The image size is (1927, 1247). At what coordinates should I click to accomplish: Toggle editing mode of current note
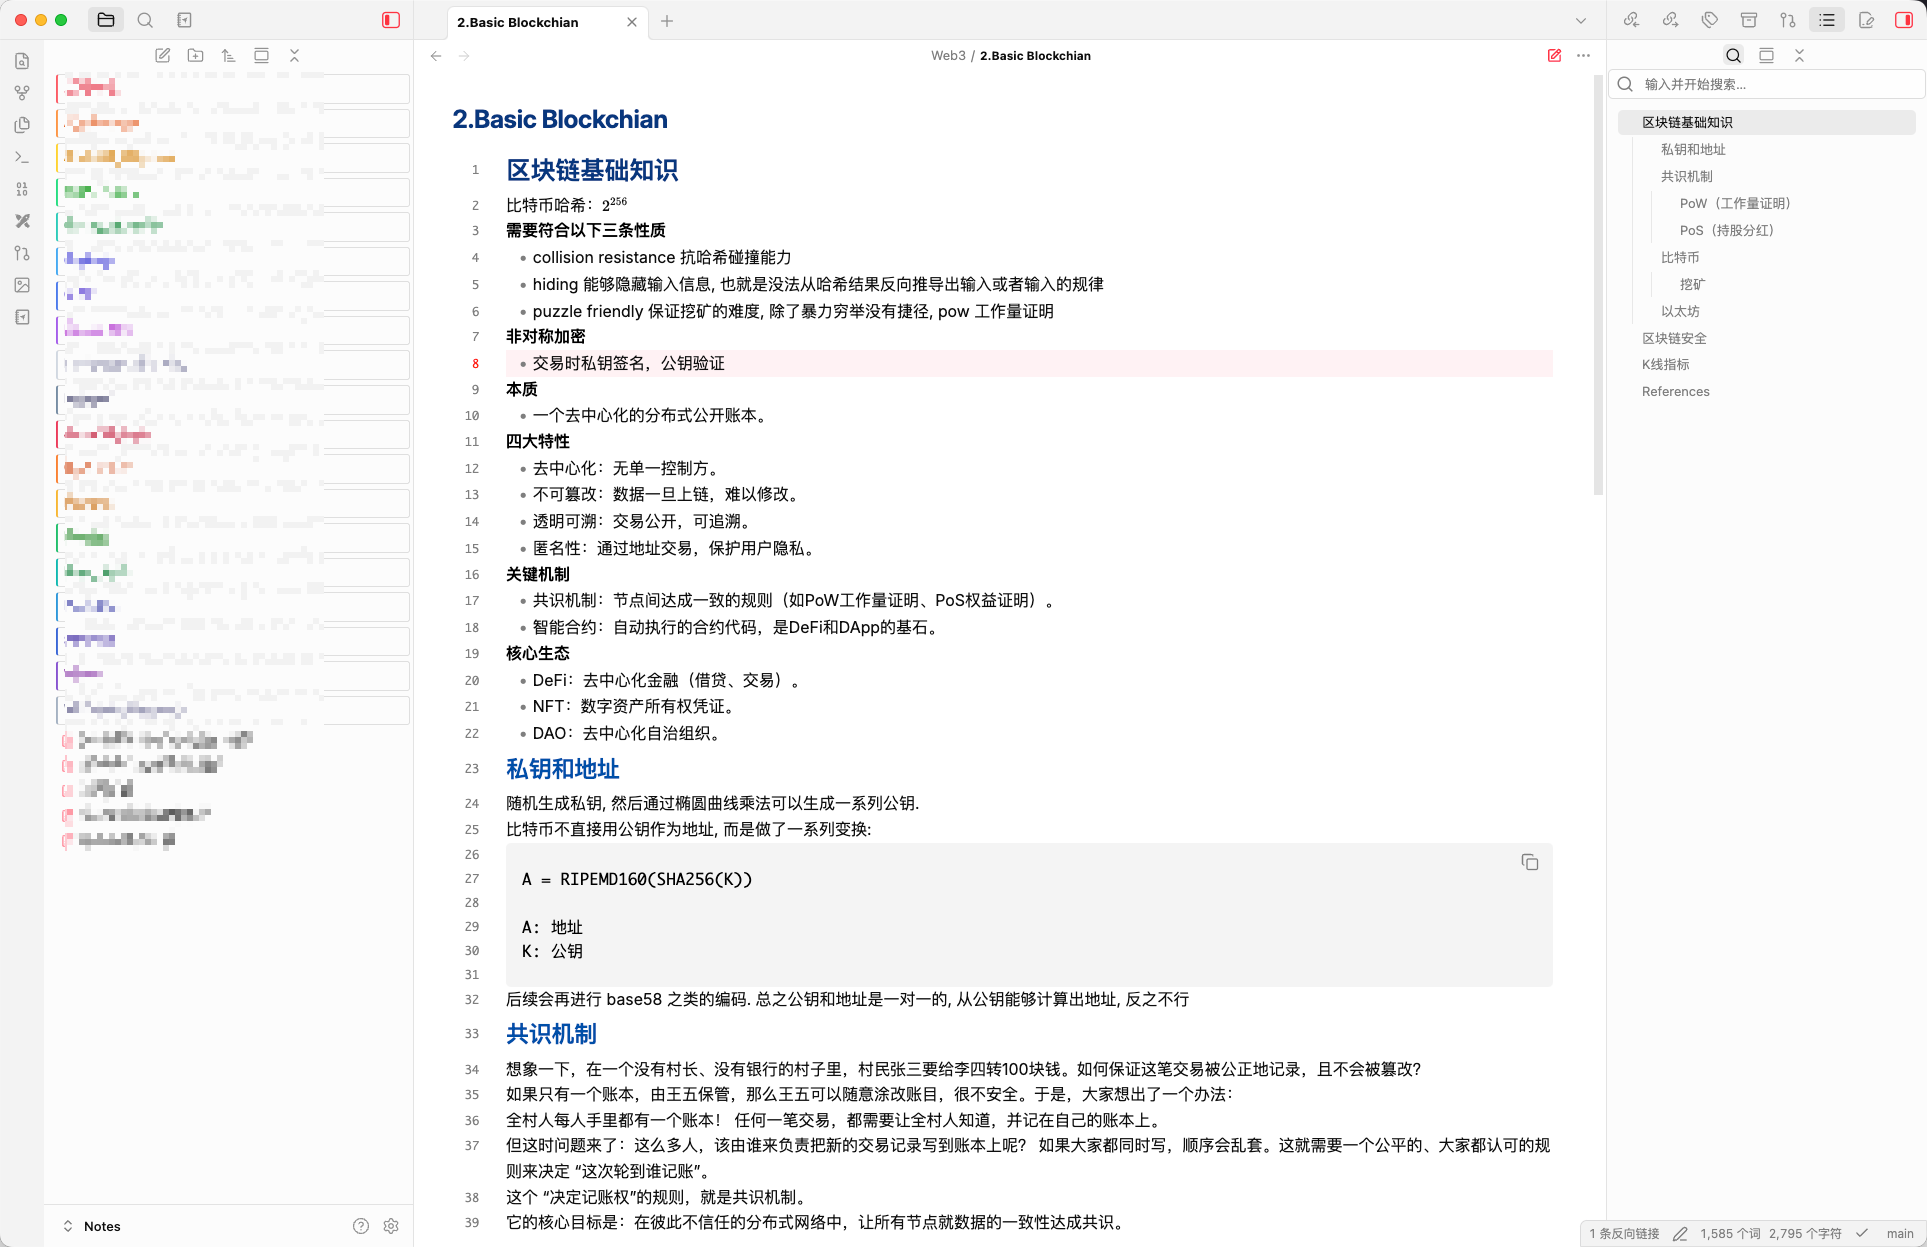[x=1554, y=56]
